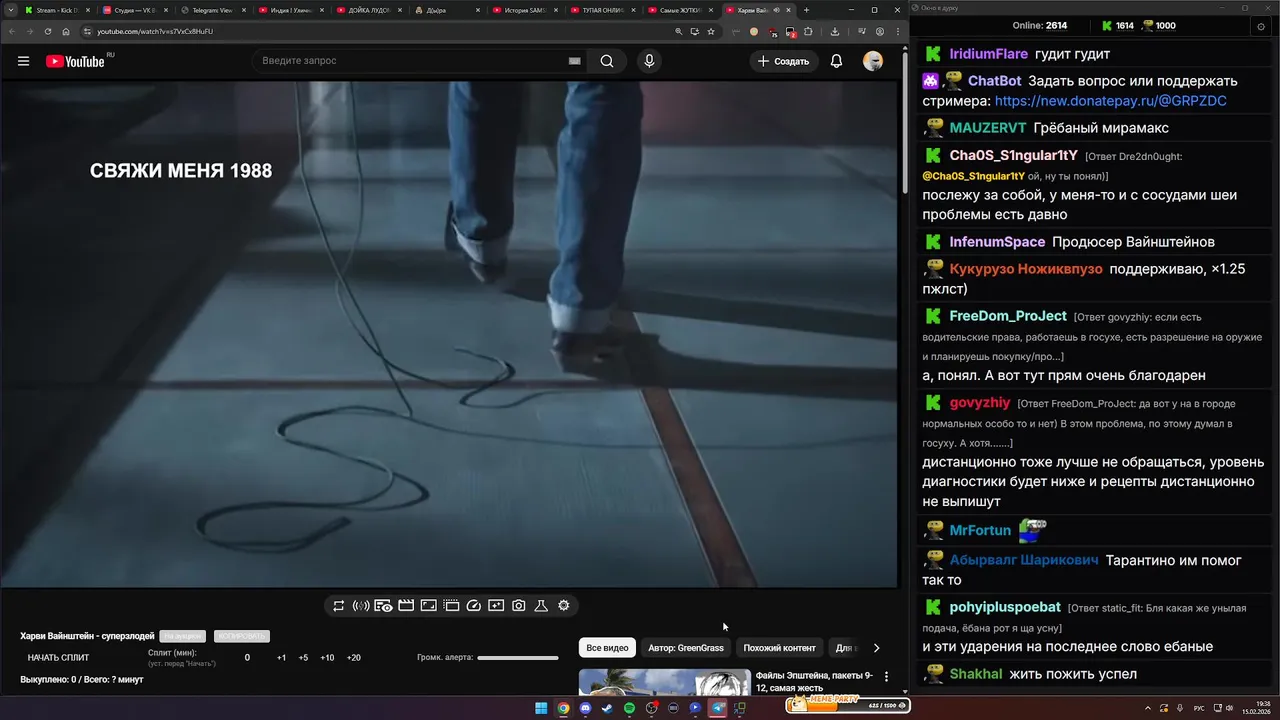Open Spotify from the taskbar
The image size is (1280, 720).
pos(629,708)
